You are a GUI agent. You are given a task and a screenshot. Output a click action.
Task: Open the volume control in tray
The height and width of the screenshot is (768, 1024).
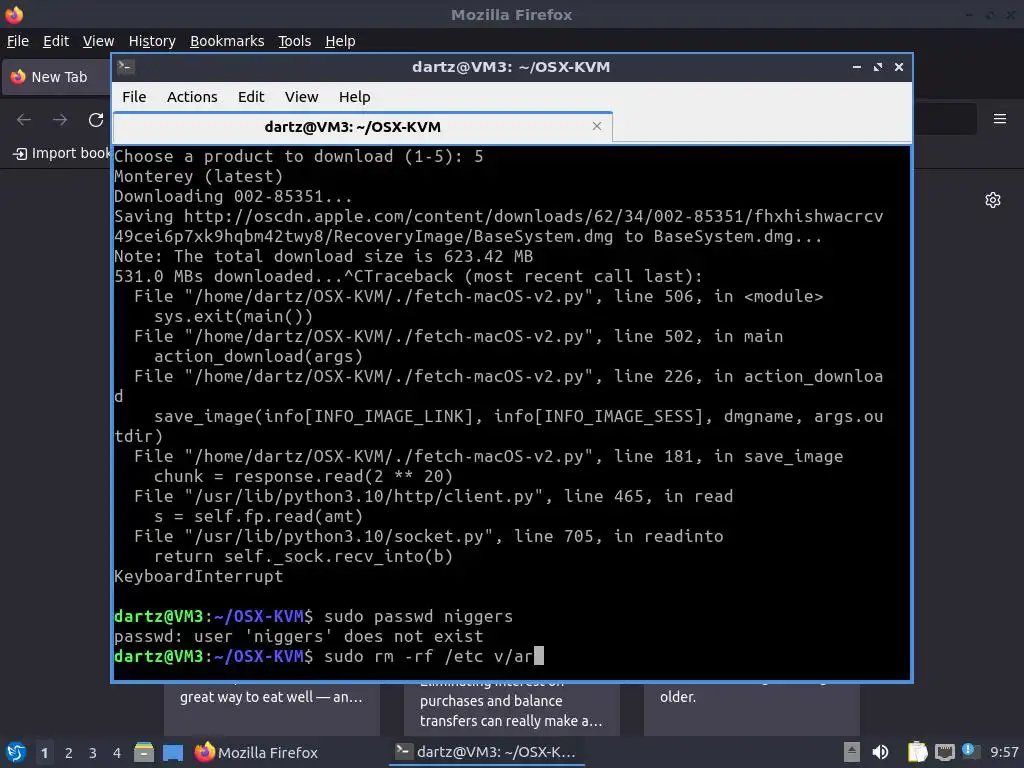(x=880, y=752)
